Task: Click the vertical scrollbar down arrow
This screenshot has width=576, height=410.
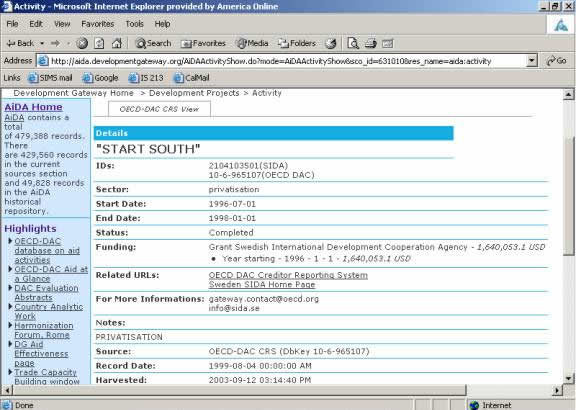Action: [568, 378]
